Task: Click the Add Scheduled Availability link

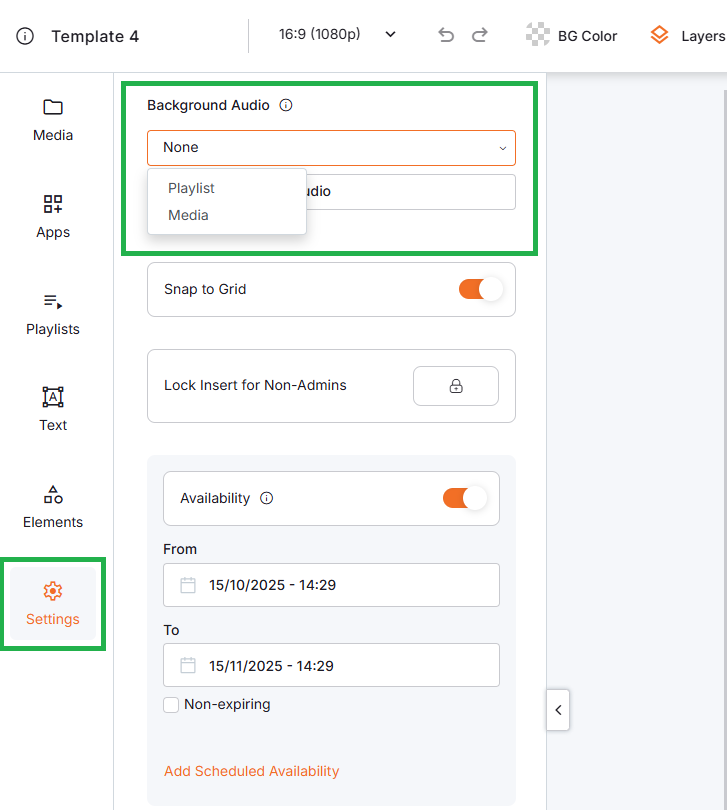Action: [252, 771]
